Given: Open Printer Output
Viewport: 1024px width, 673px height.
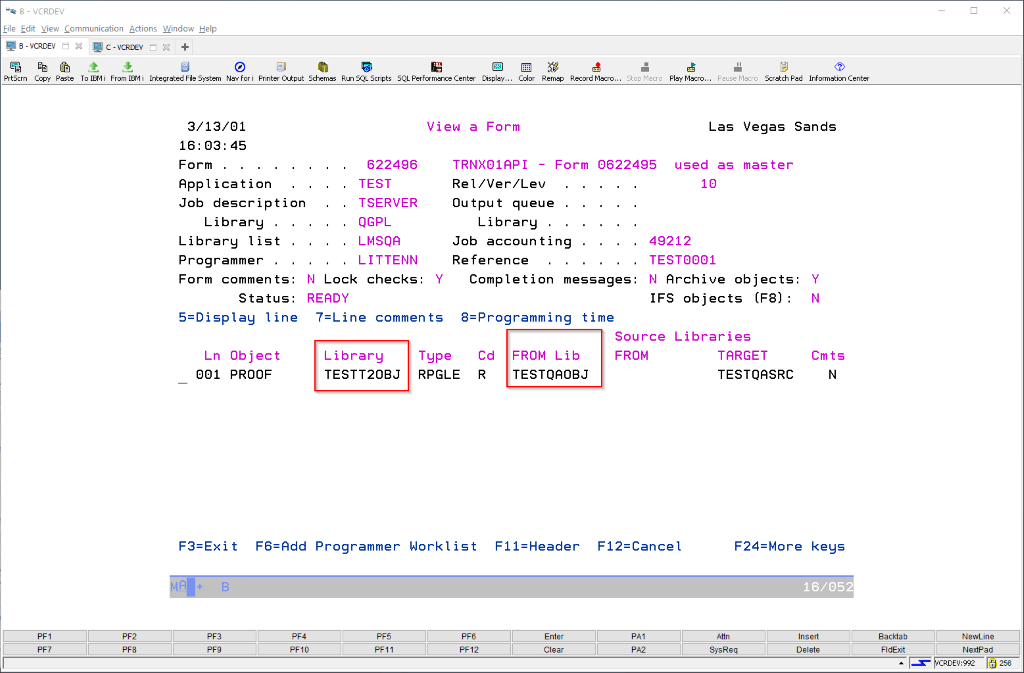Looking at the screenshot, I should point(281,71).
